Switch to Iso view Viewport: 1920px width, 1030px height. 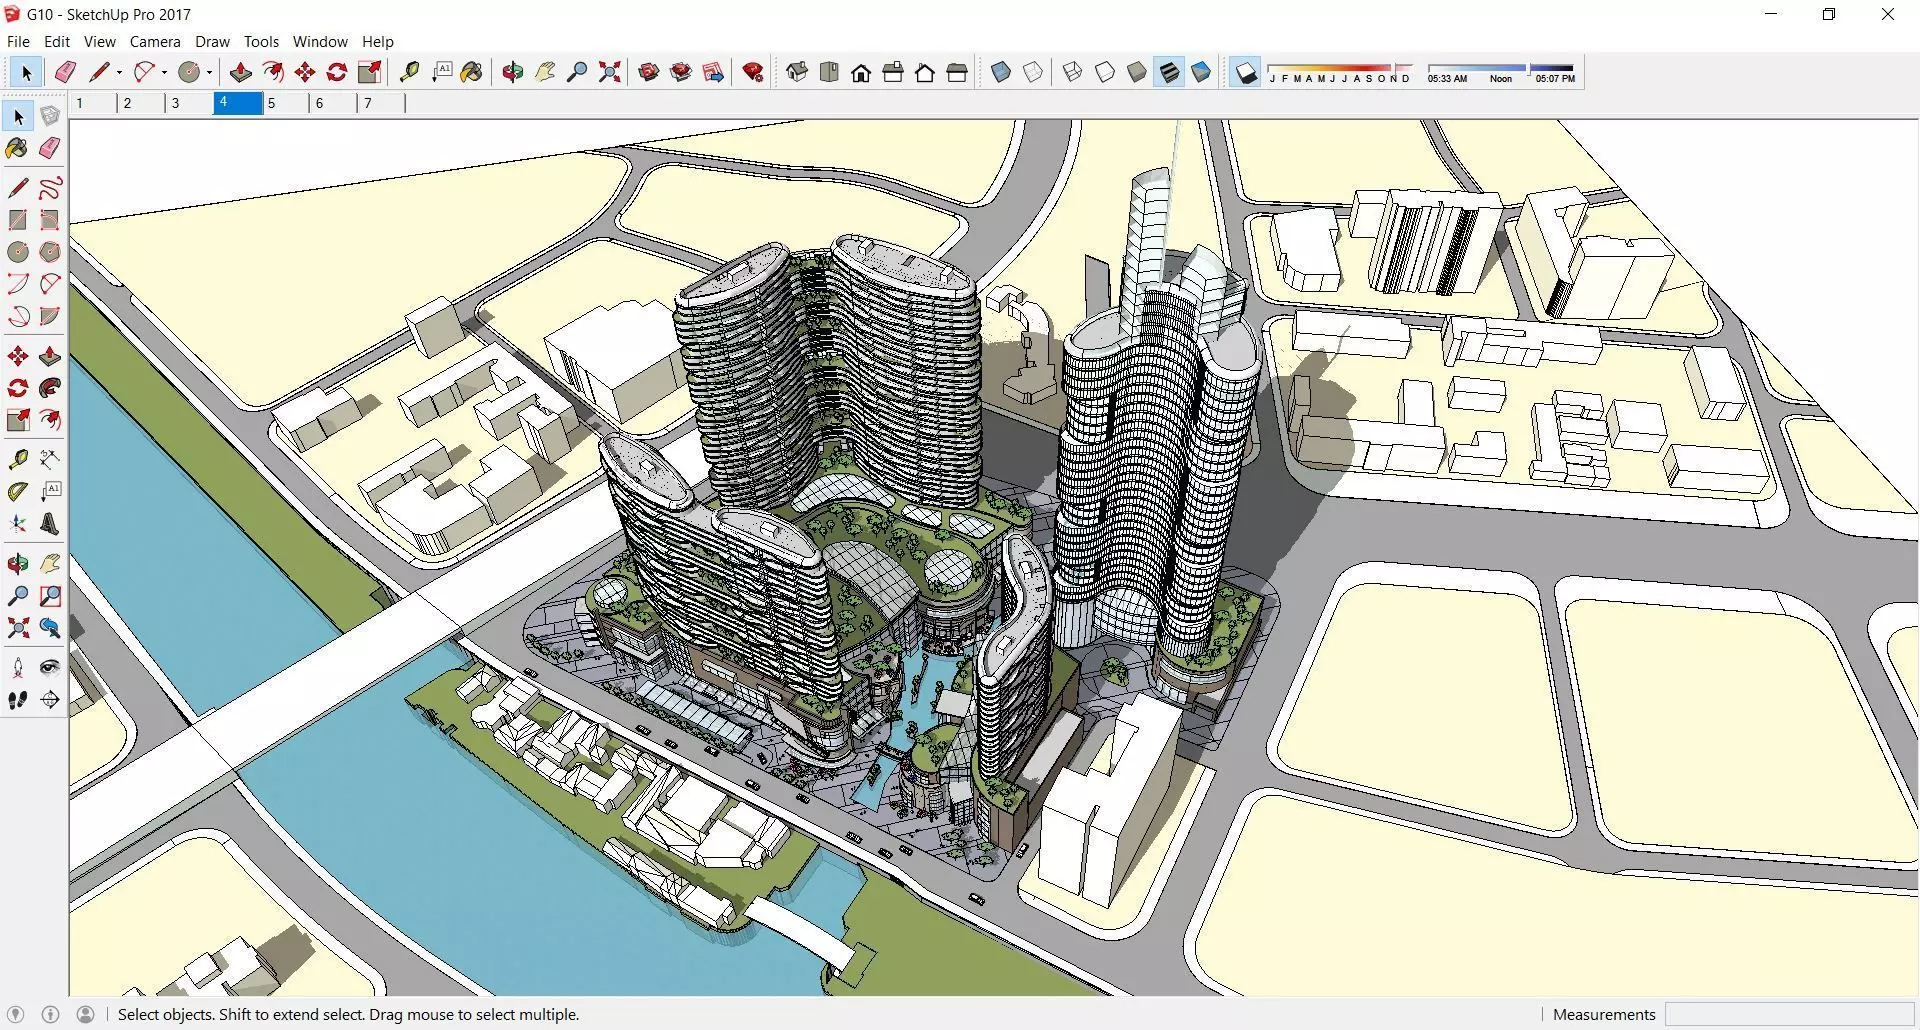point(797,72)
